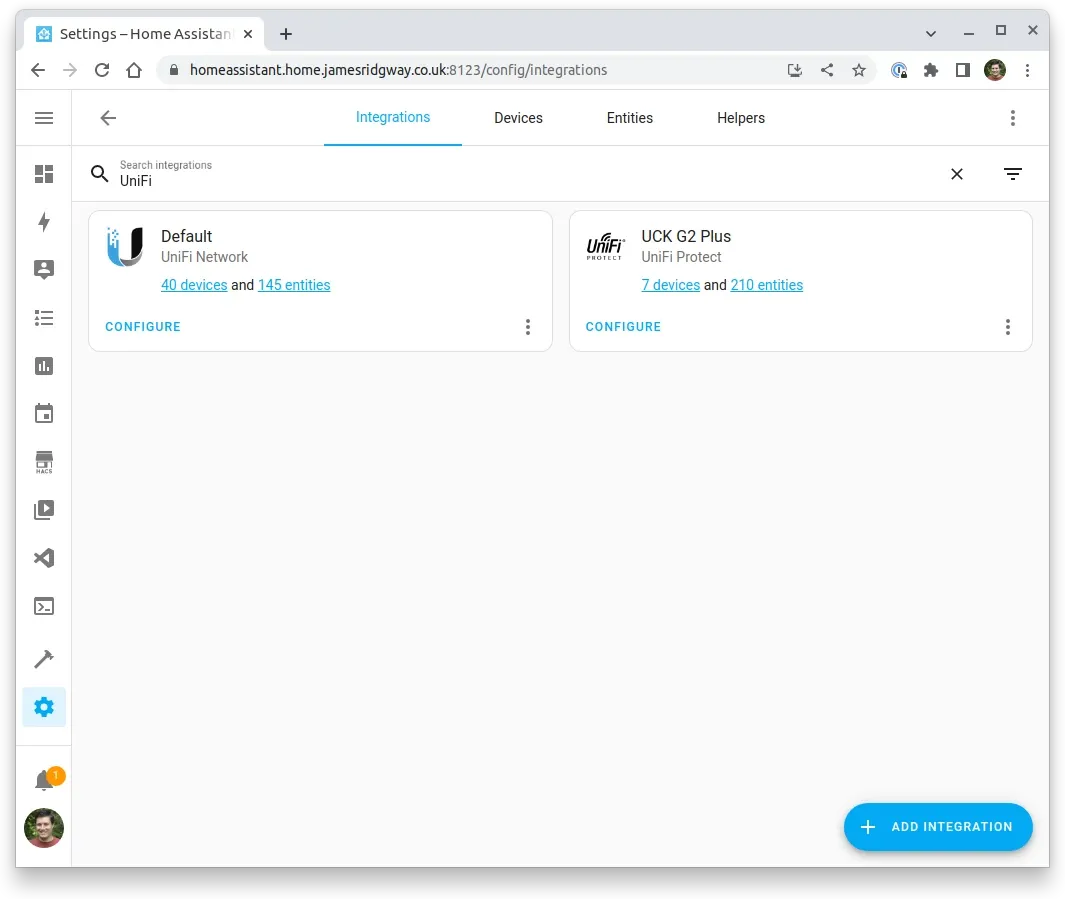Open Developer Tools via the hammer icon

pyautogui.click(x=43, y=658)
